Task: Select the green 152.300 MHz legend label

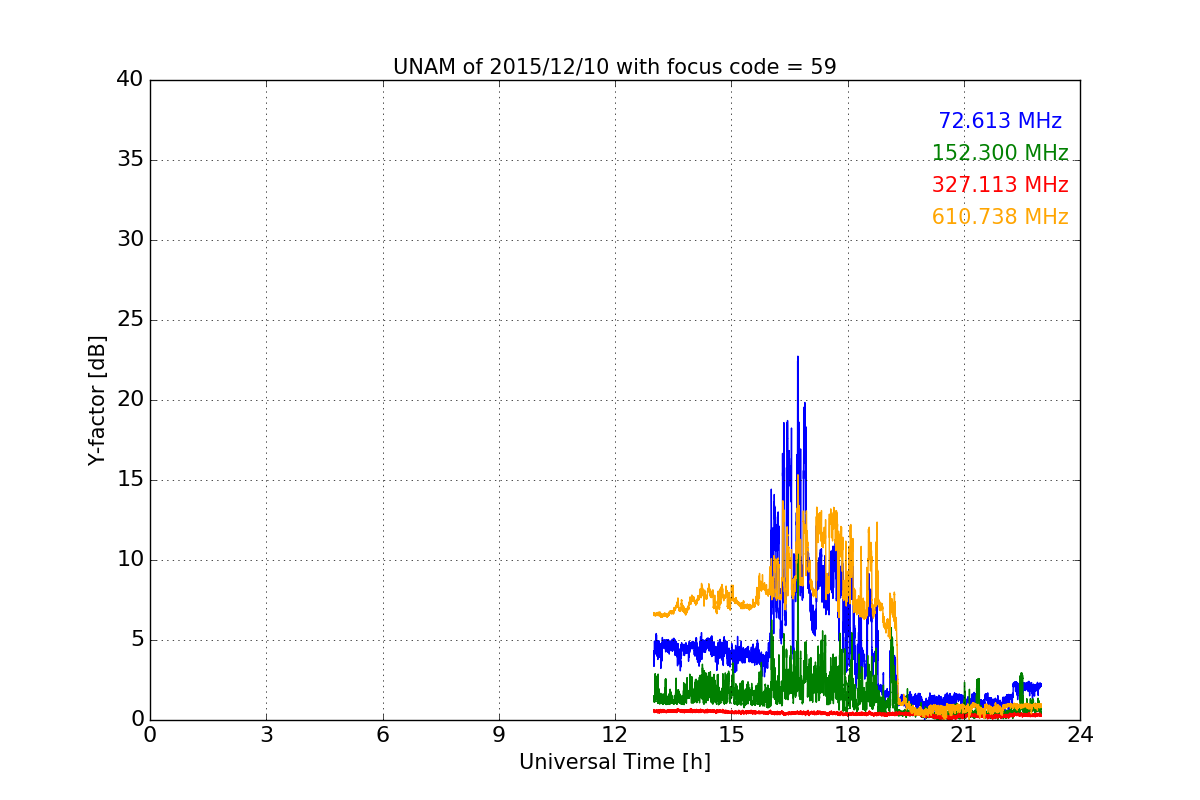Action: point(1000,153)
